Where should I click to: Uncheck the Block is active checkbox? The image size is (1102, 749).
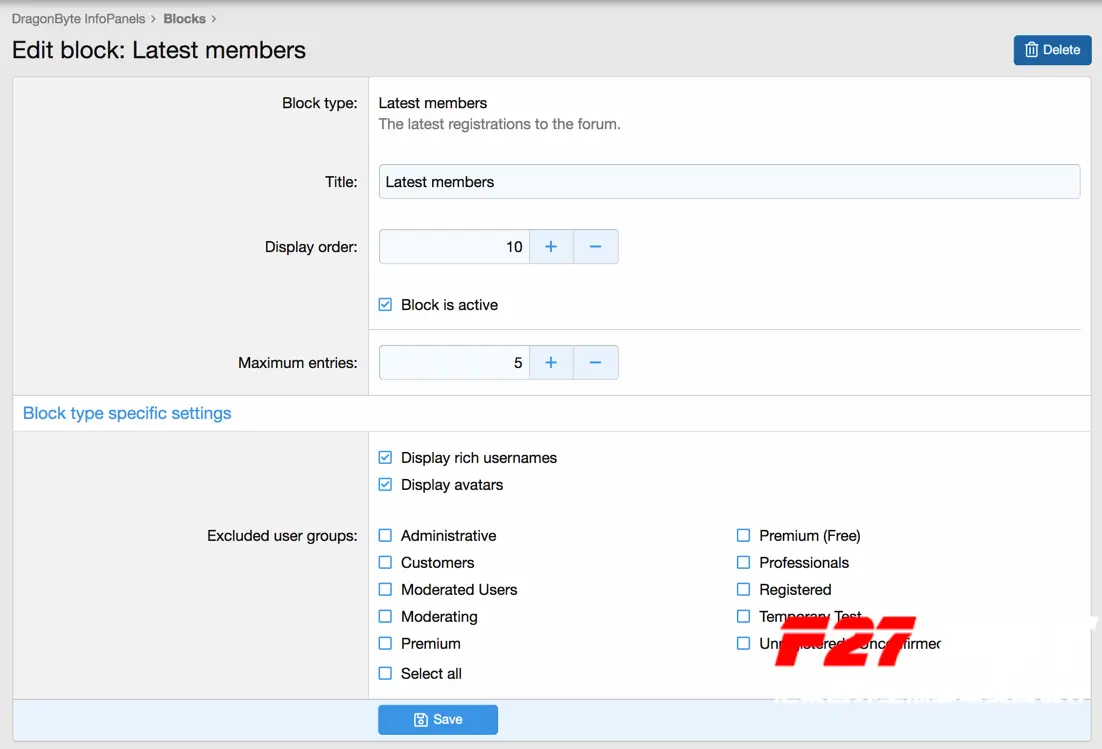click(385, 305)
